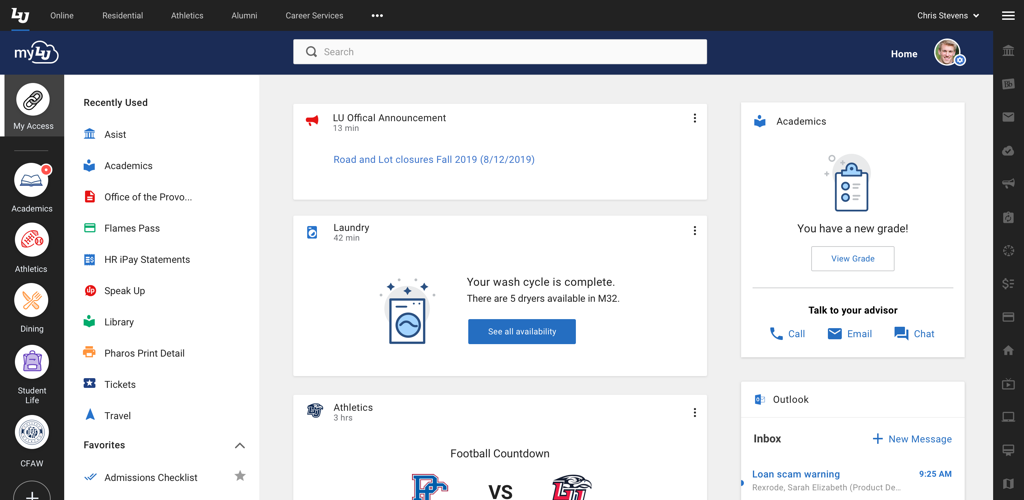Viewport: 1024px width, 500px height.
Task: Select the Alumni top navigation item
Action: (x=244, y=16)
